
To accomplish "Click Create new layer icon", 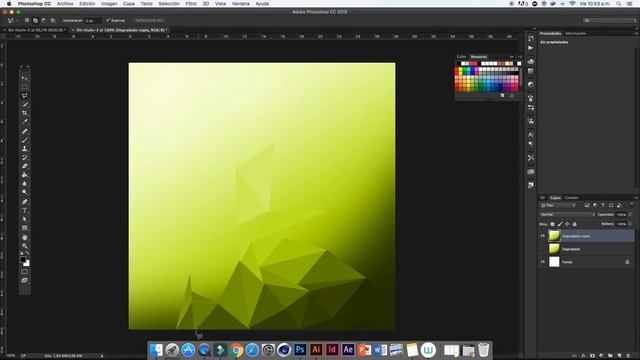I will click(x=619, y=356).
